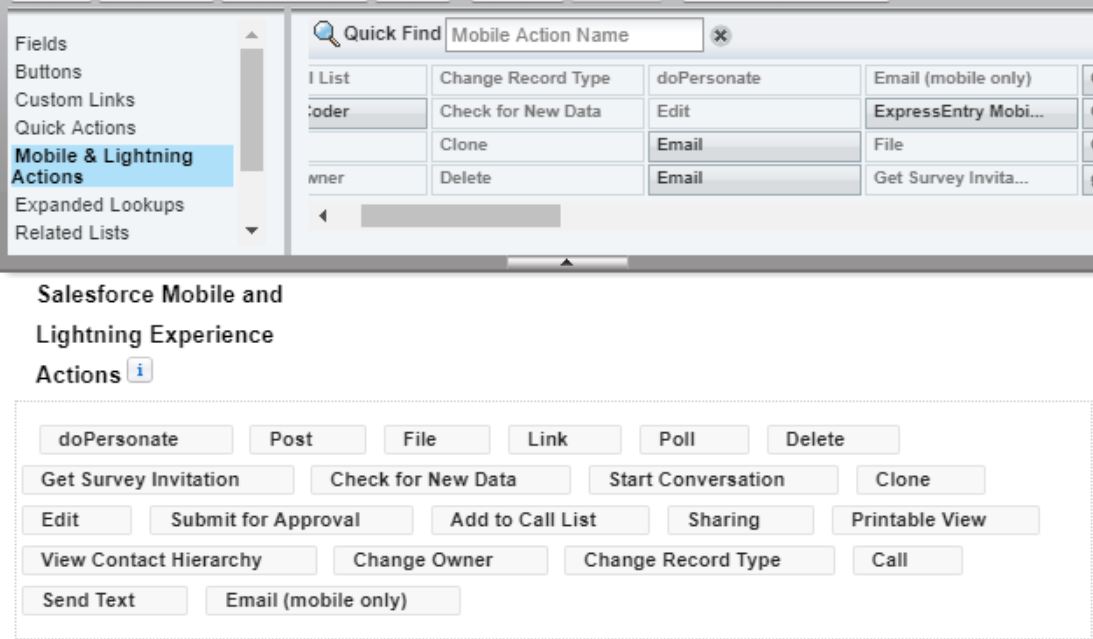Select the Sharing action
This screenshot has width=1093, height=639.
coord(740,521)
